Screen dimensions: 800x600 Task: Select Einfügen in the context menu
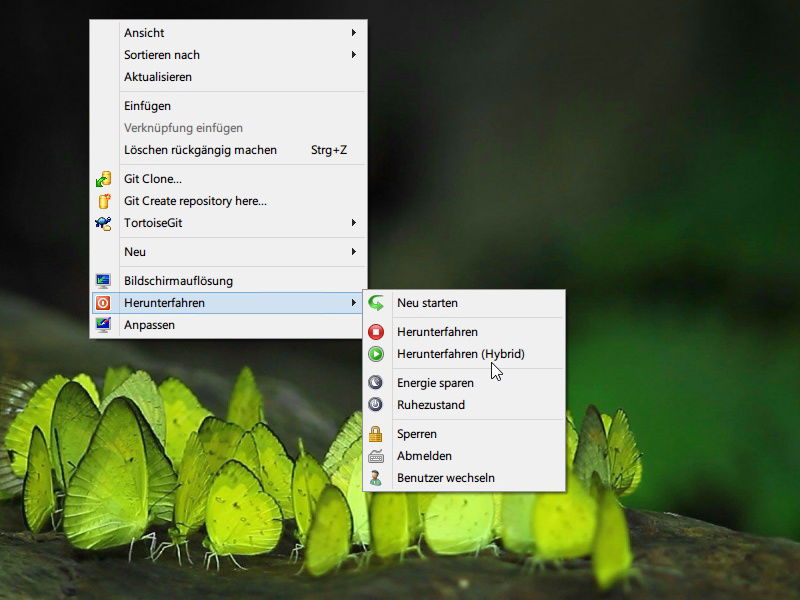coord(228,106)
